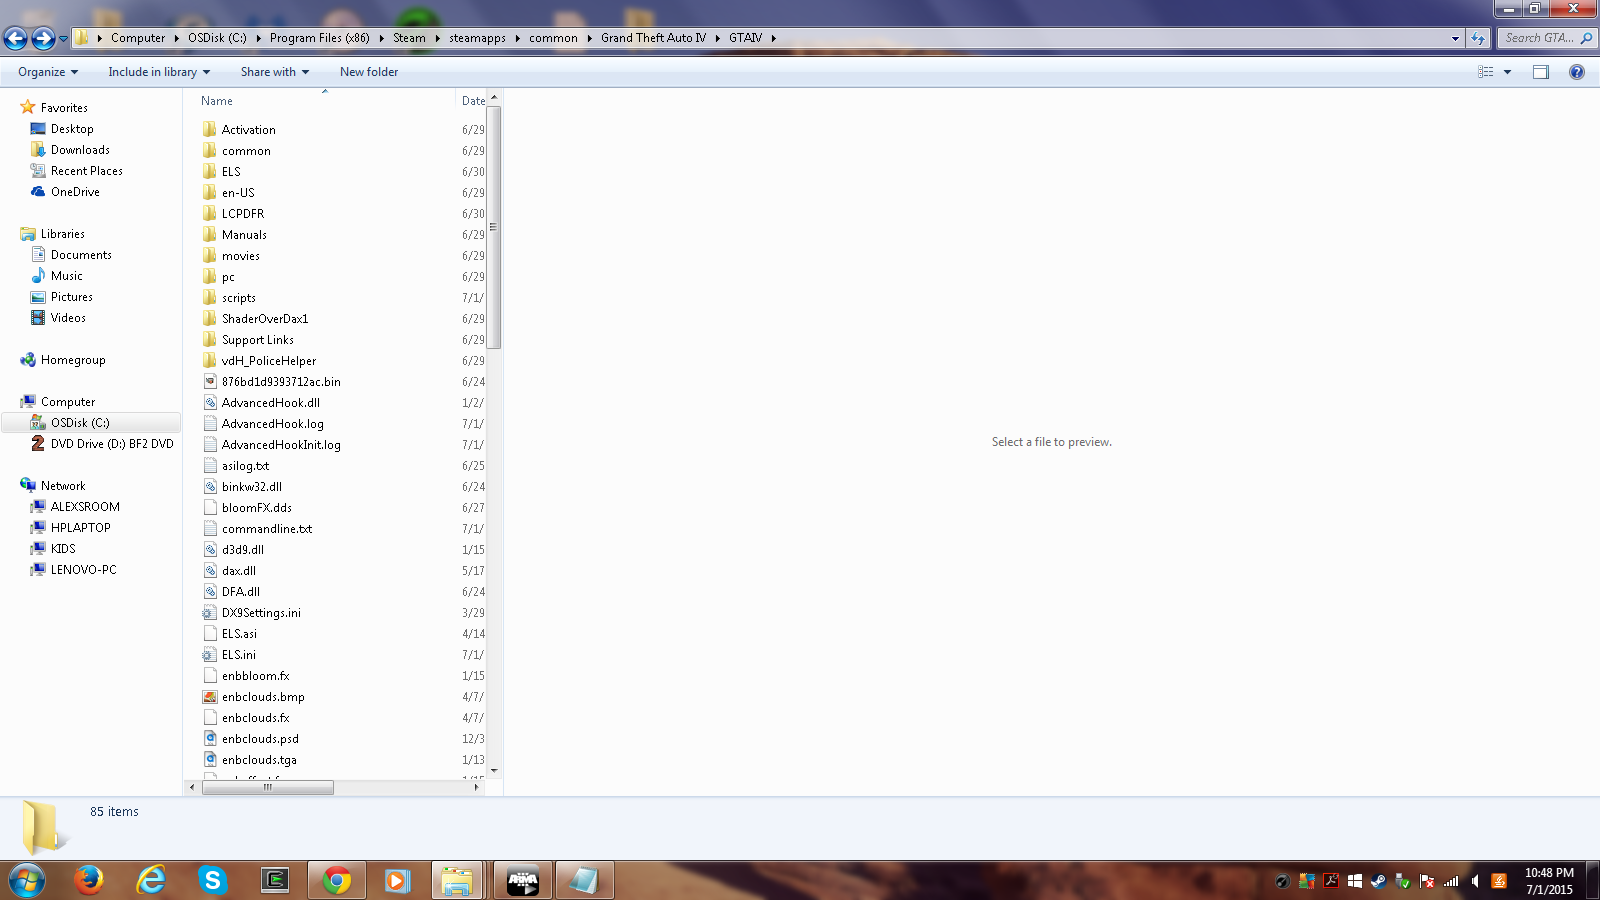The width and height of the screenshot is (1600, 900).
Task: Navigate to Program Files (x86) breadcrumb
Action: pos(320,38)
